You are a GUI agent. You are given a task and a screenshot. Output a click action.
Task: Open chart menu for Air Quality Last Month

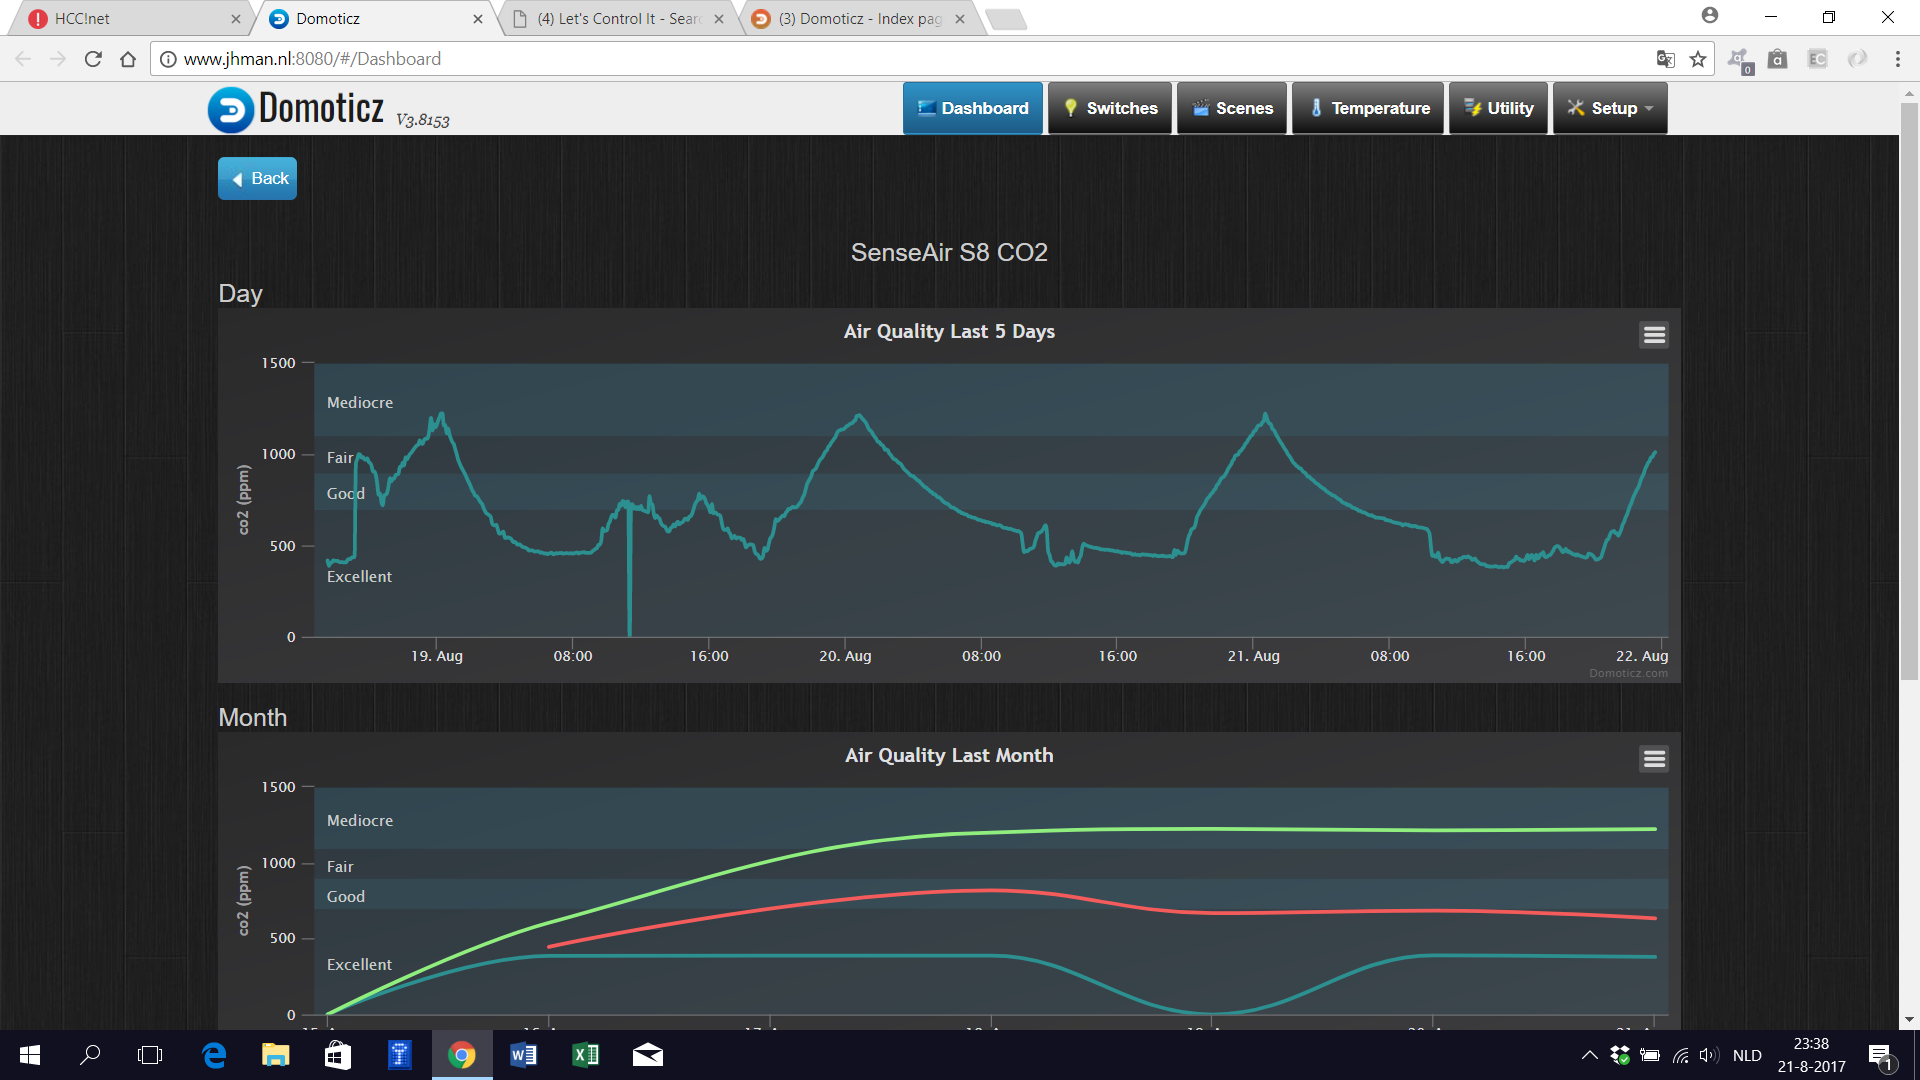[1654, 759]
